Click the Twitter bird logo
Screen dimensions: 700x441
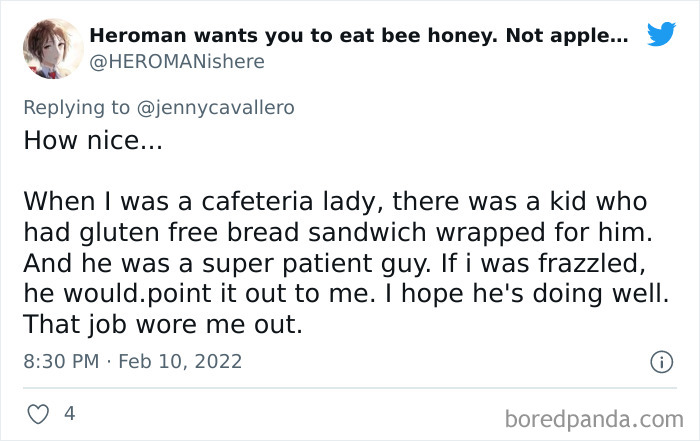click(x=661, y=35)
